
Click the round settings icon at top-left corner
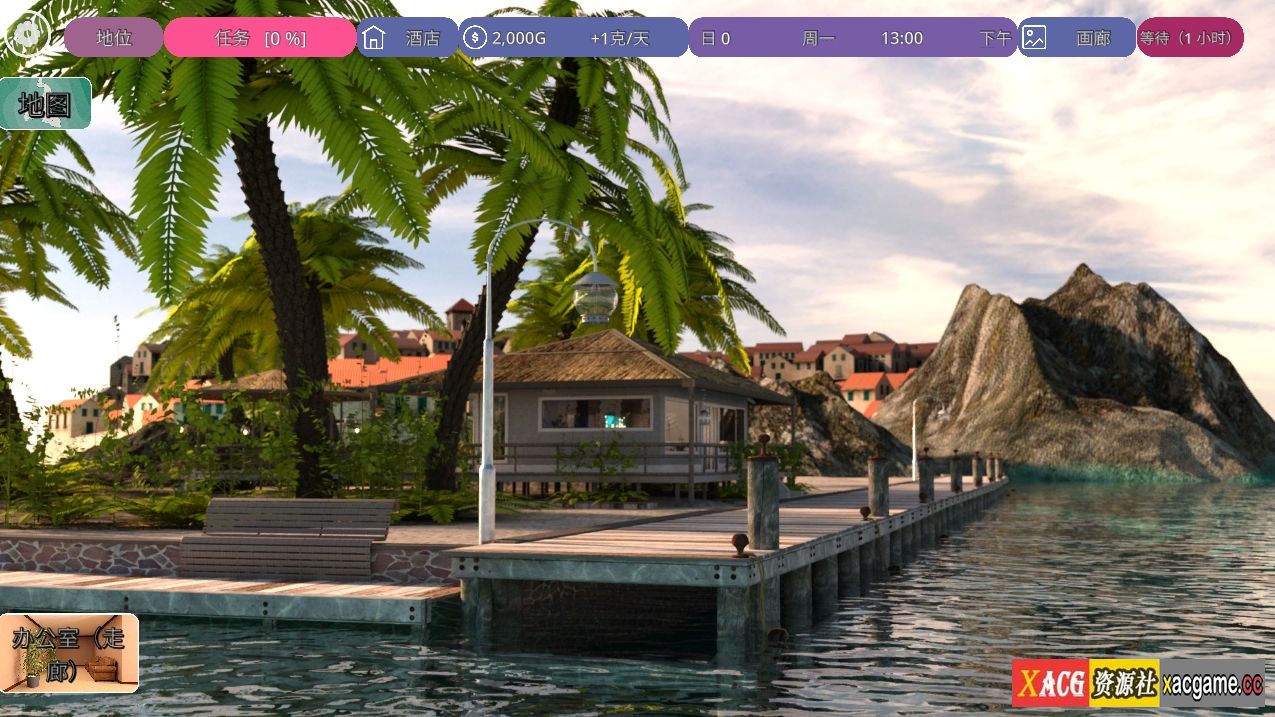pos(27,35)
